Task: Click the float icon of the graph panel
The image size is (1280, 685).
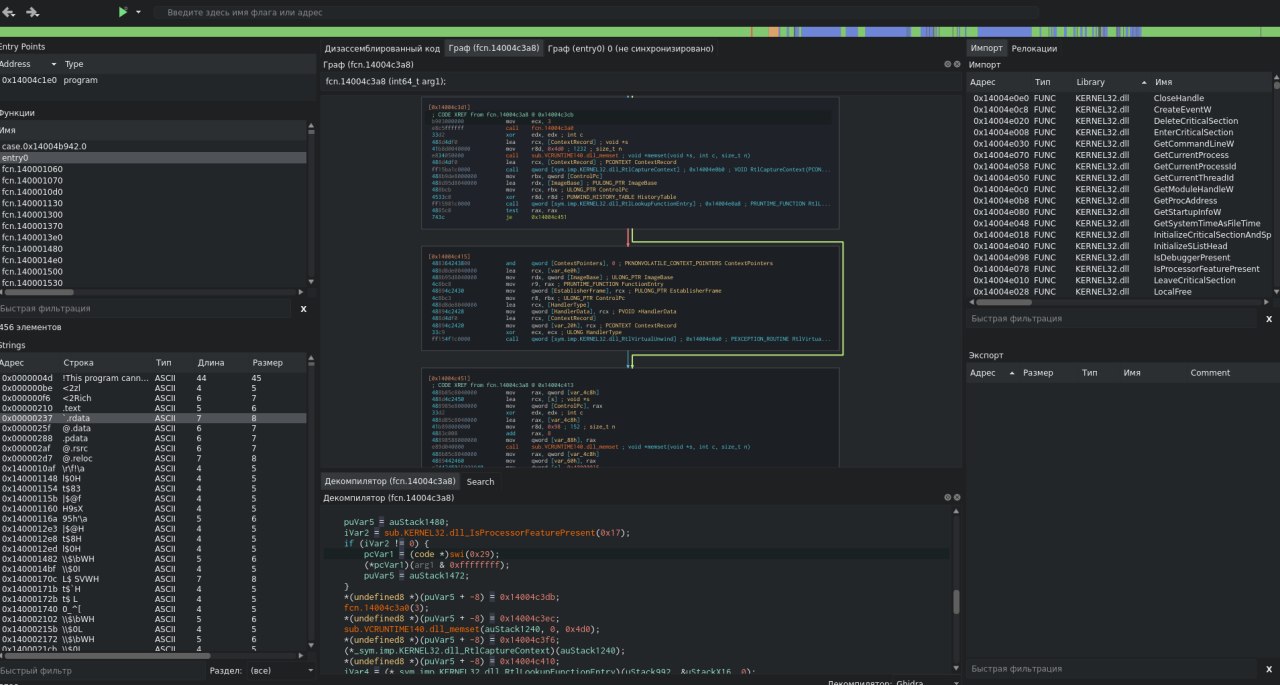Action: tap(946, 64)
